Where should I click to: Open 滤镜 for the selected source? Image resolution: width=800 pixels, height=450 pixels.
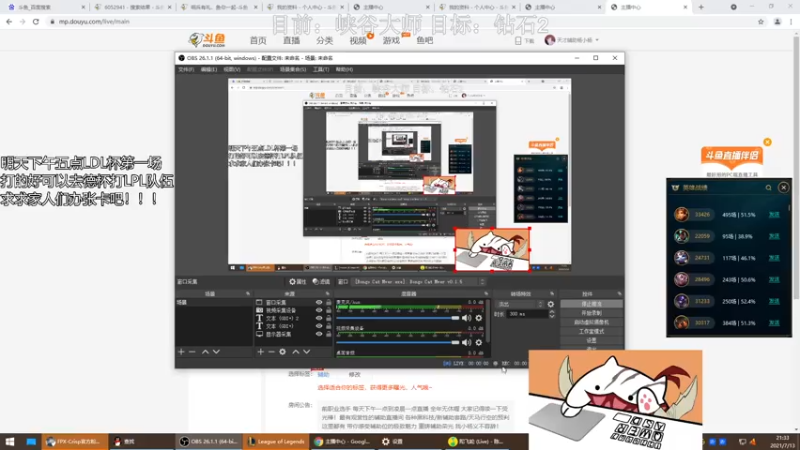321,282
